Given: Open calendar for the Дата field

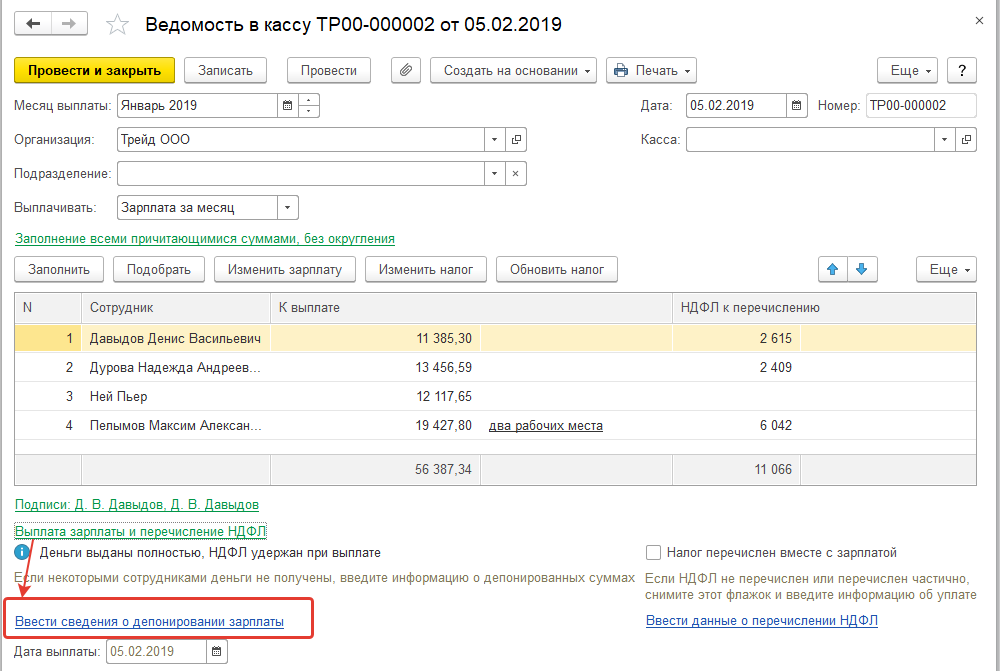Looking at the screenshot, I should tap(797, 105).
